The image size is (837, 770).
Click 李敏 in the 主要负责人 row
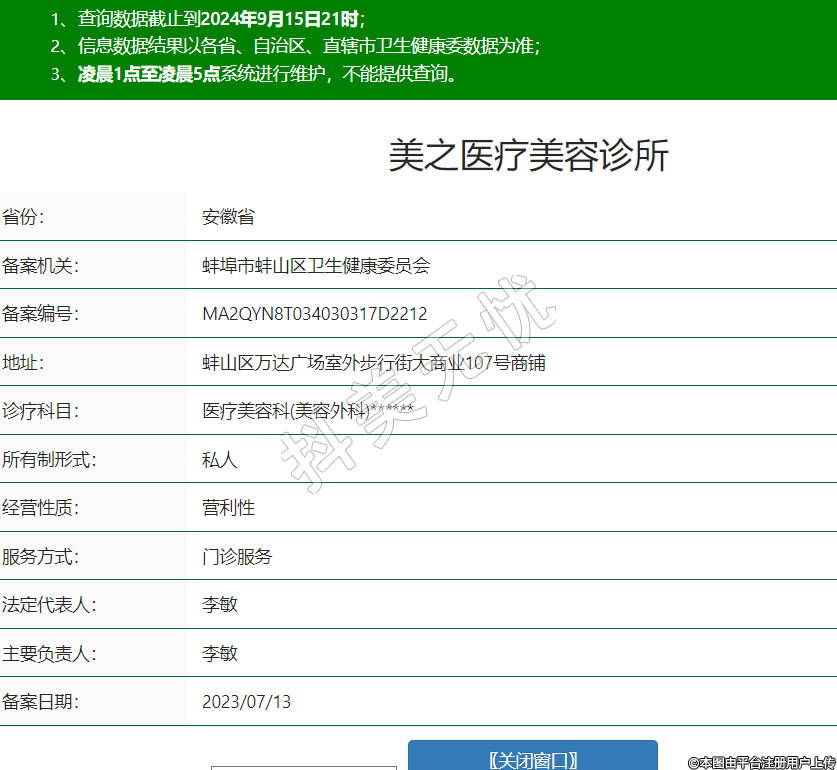click(220, 653)
